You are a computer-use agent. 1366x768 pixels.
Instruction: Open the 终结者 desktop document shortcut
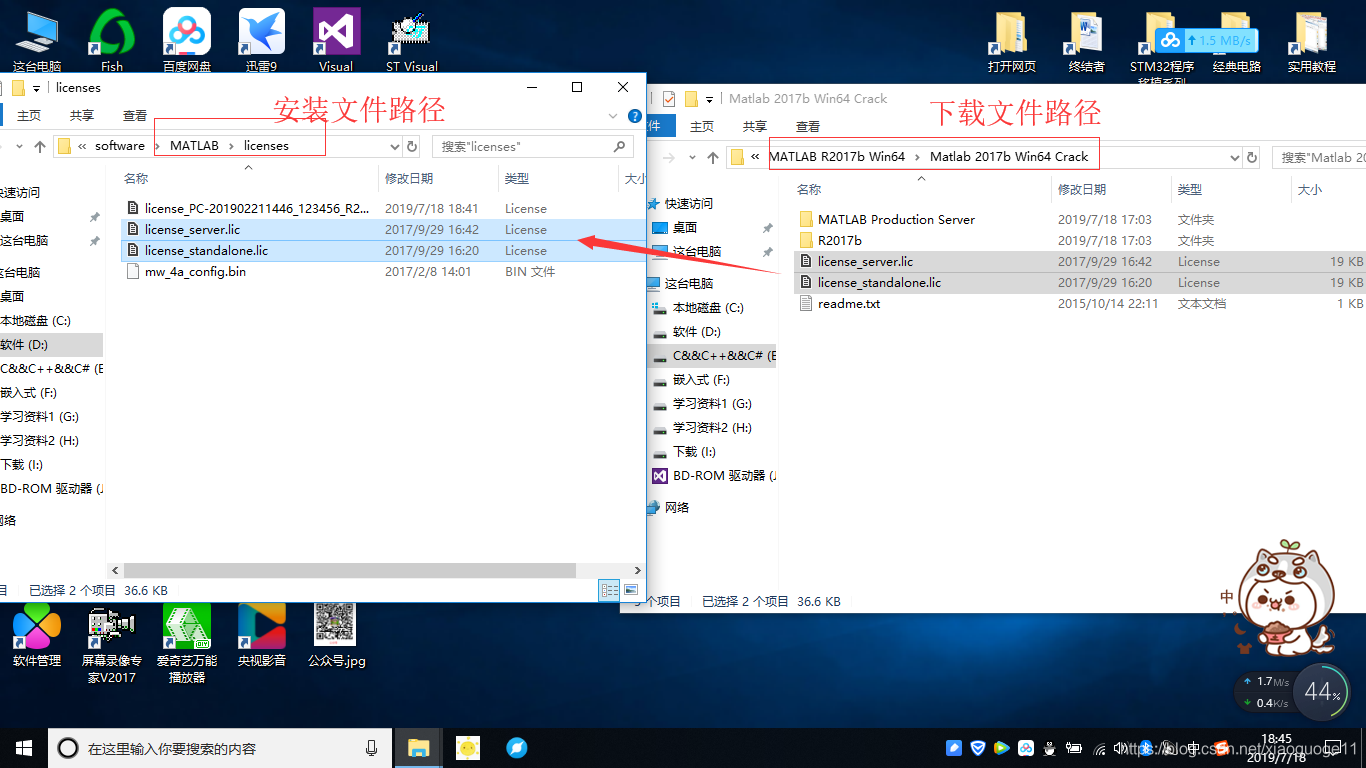point(1087,40)
